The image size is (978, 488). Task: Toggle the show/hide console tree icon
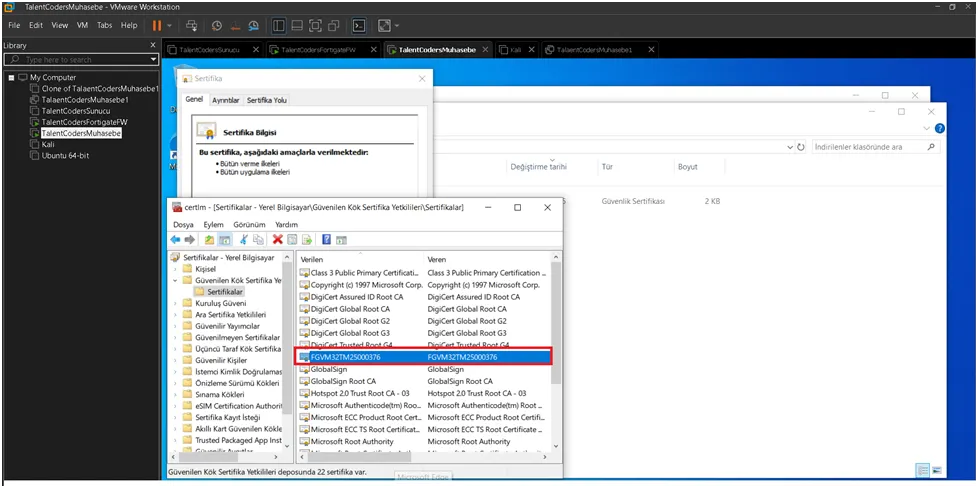click(223, 240)
